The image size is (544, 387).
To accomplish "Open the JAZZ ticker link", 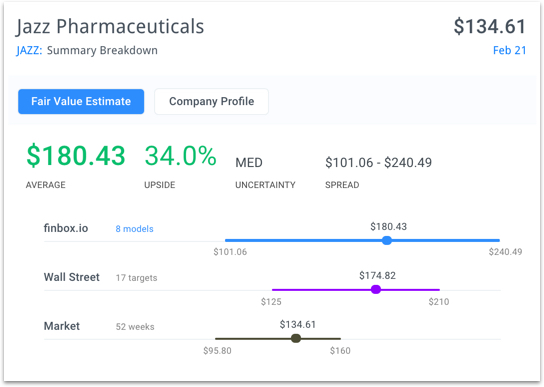I will pyautogui.click(x=29, y=50).
